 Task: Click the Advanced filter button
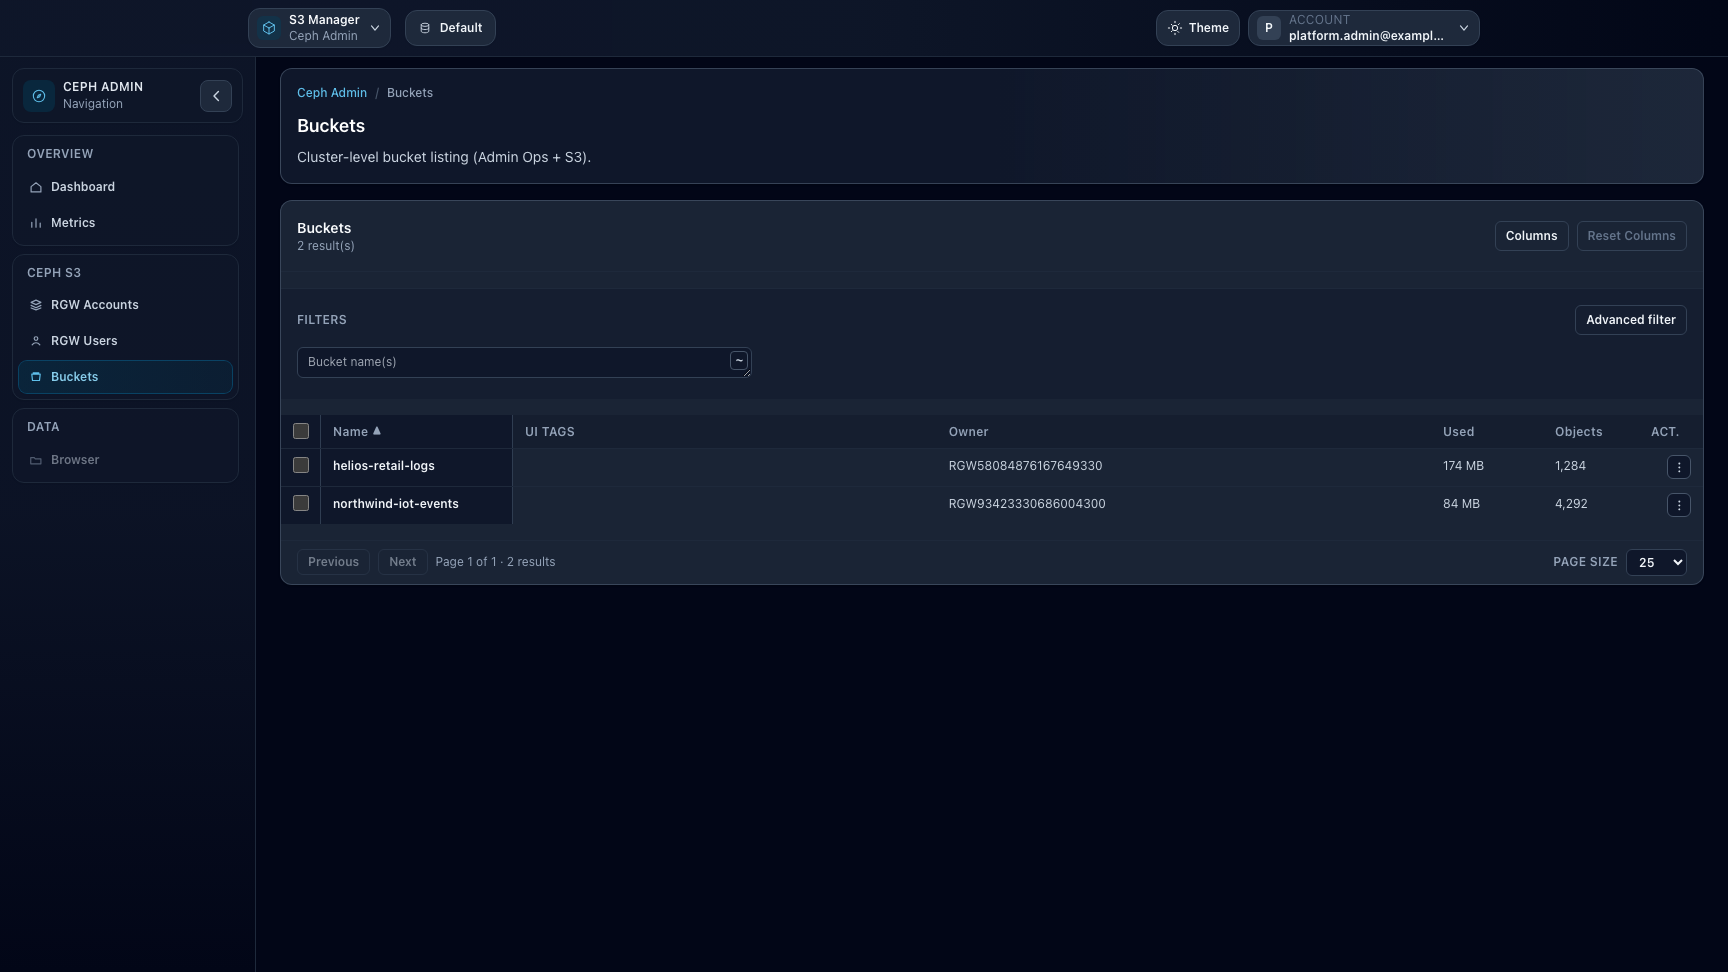point(1630,319)
